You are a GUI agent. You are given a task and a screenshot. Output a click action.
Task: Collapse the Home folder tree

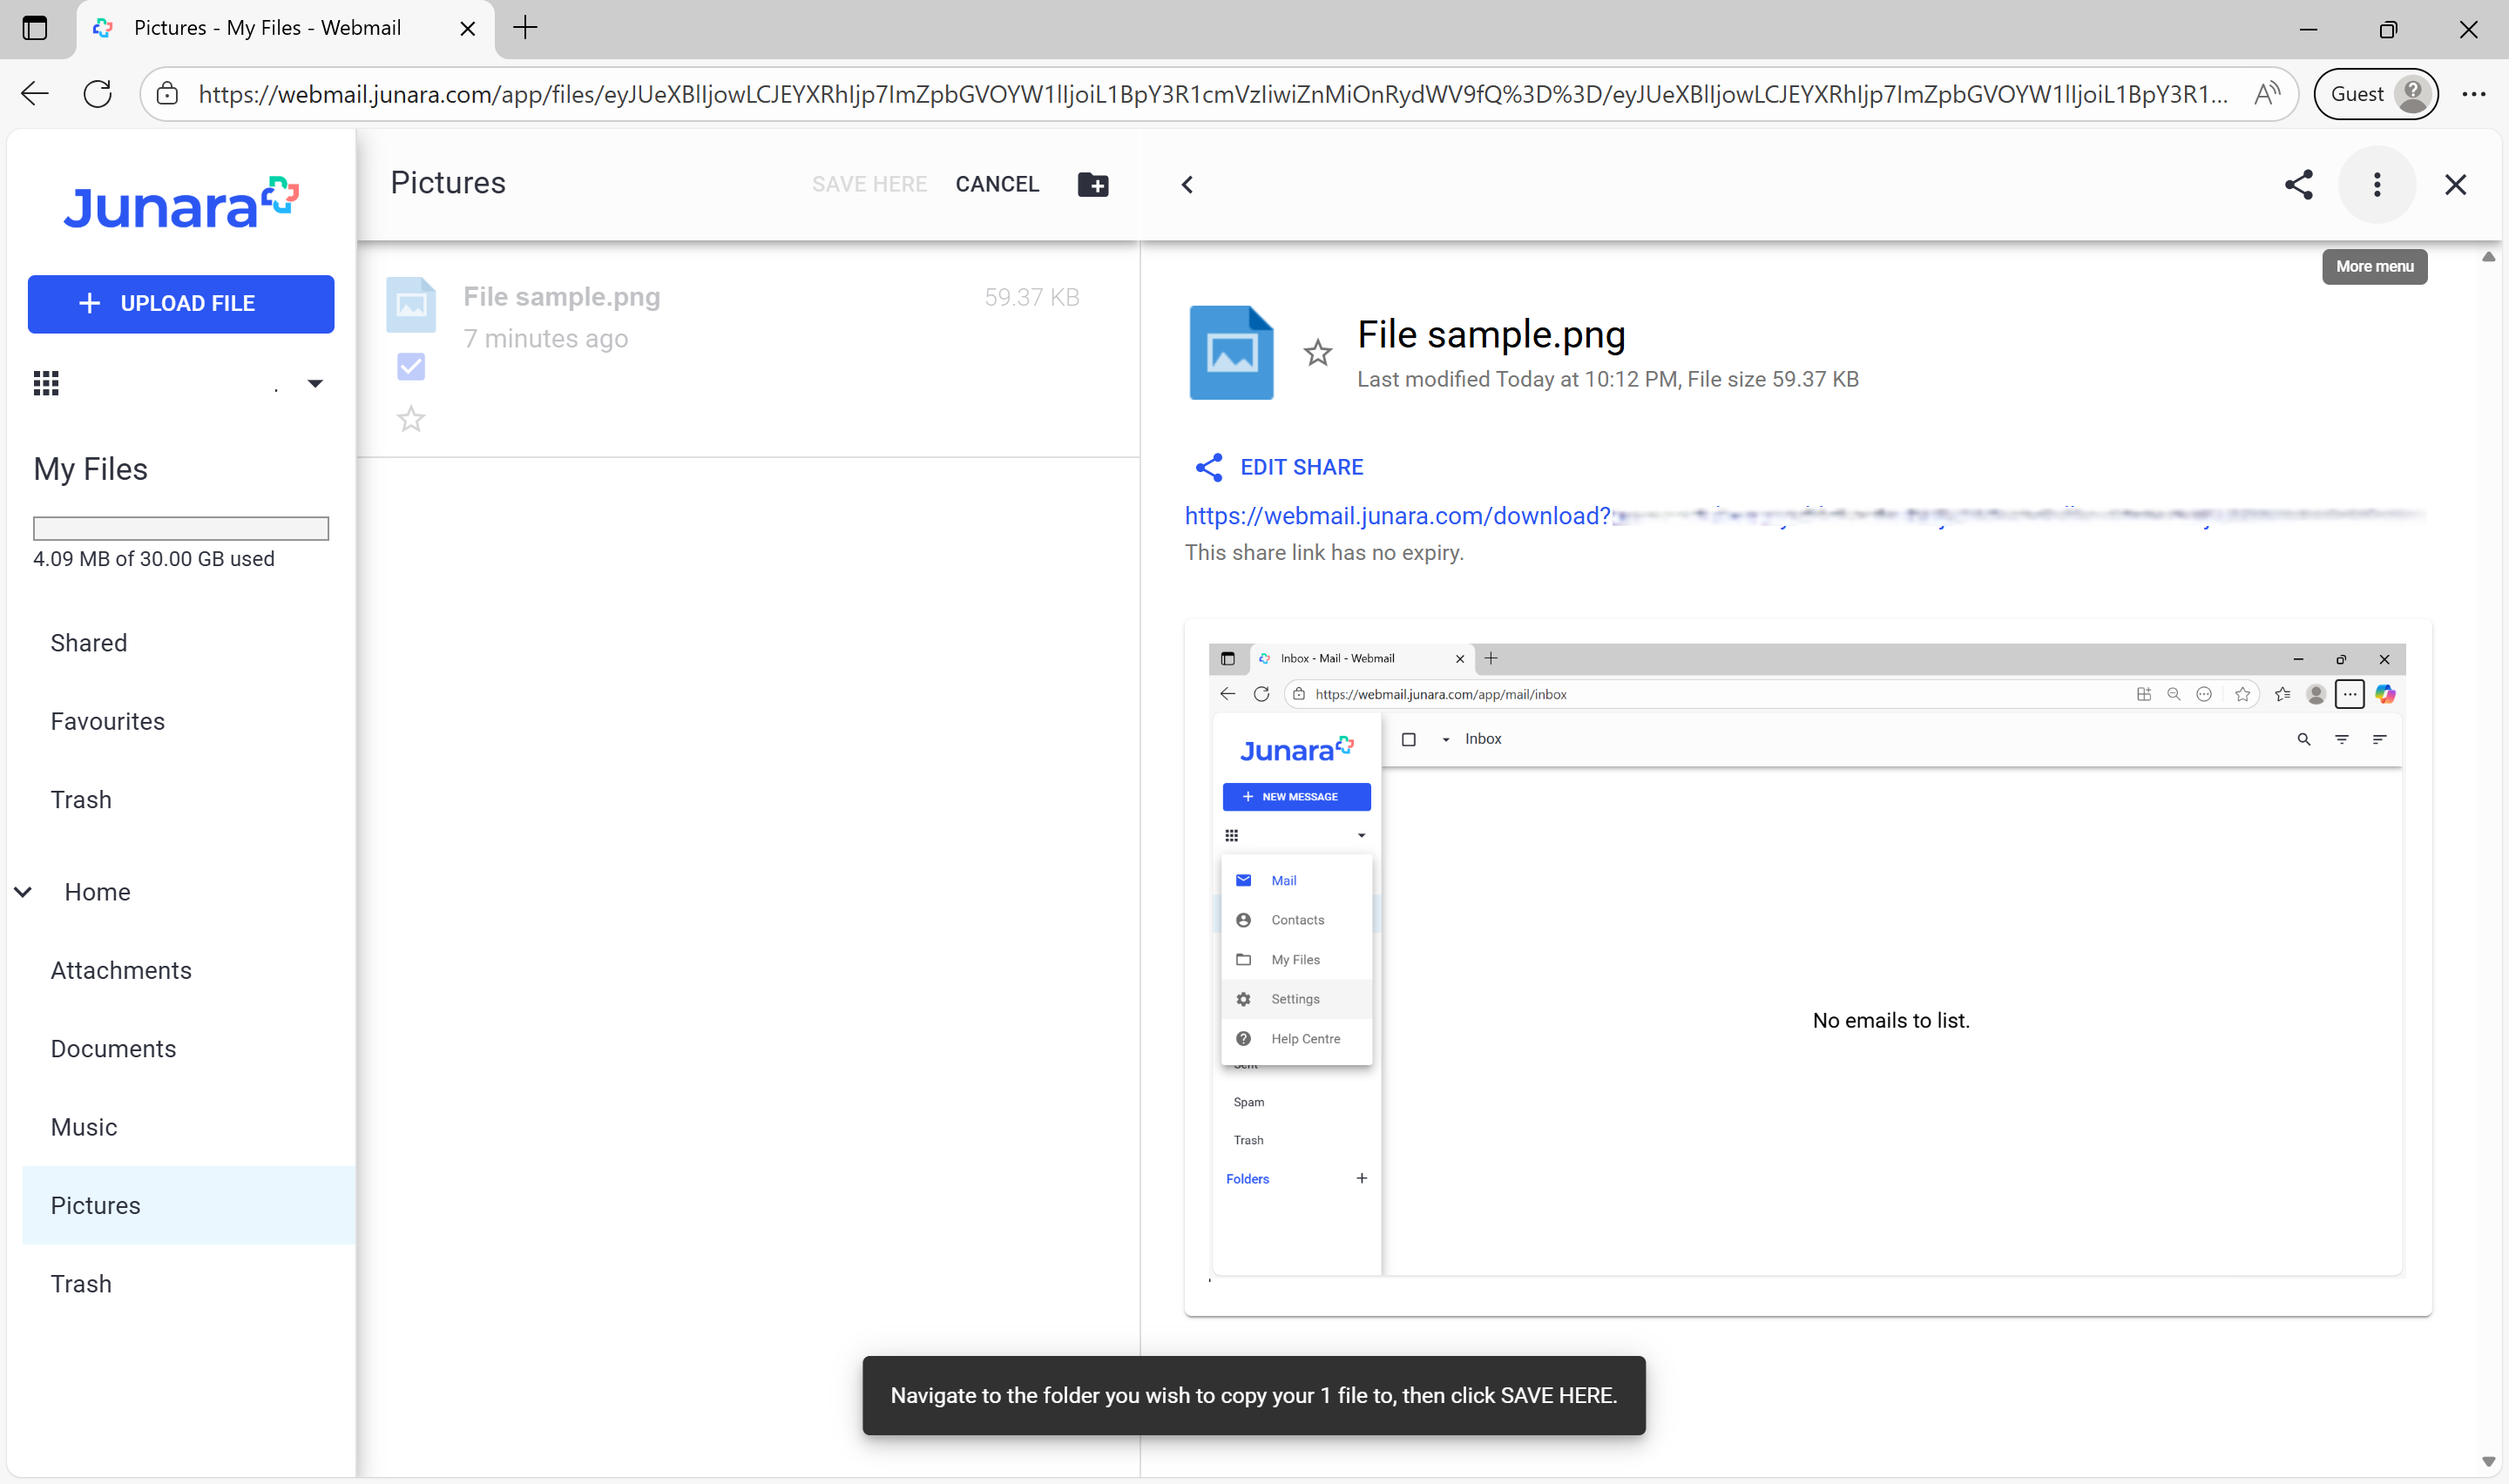(23, 892)
